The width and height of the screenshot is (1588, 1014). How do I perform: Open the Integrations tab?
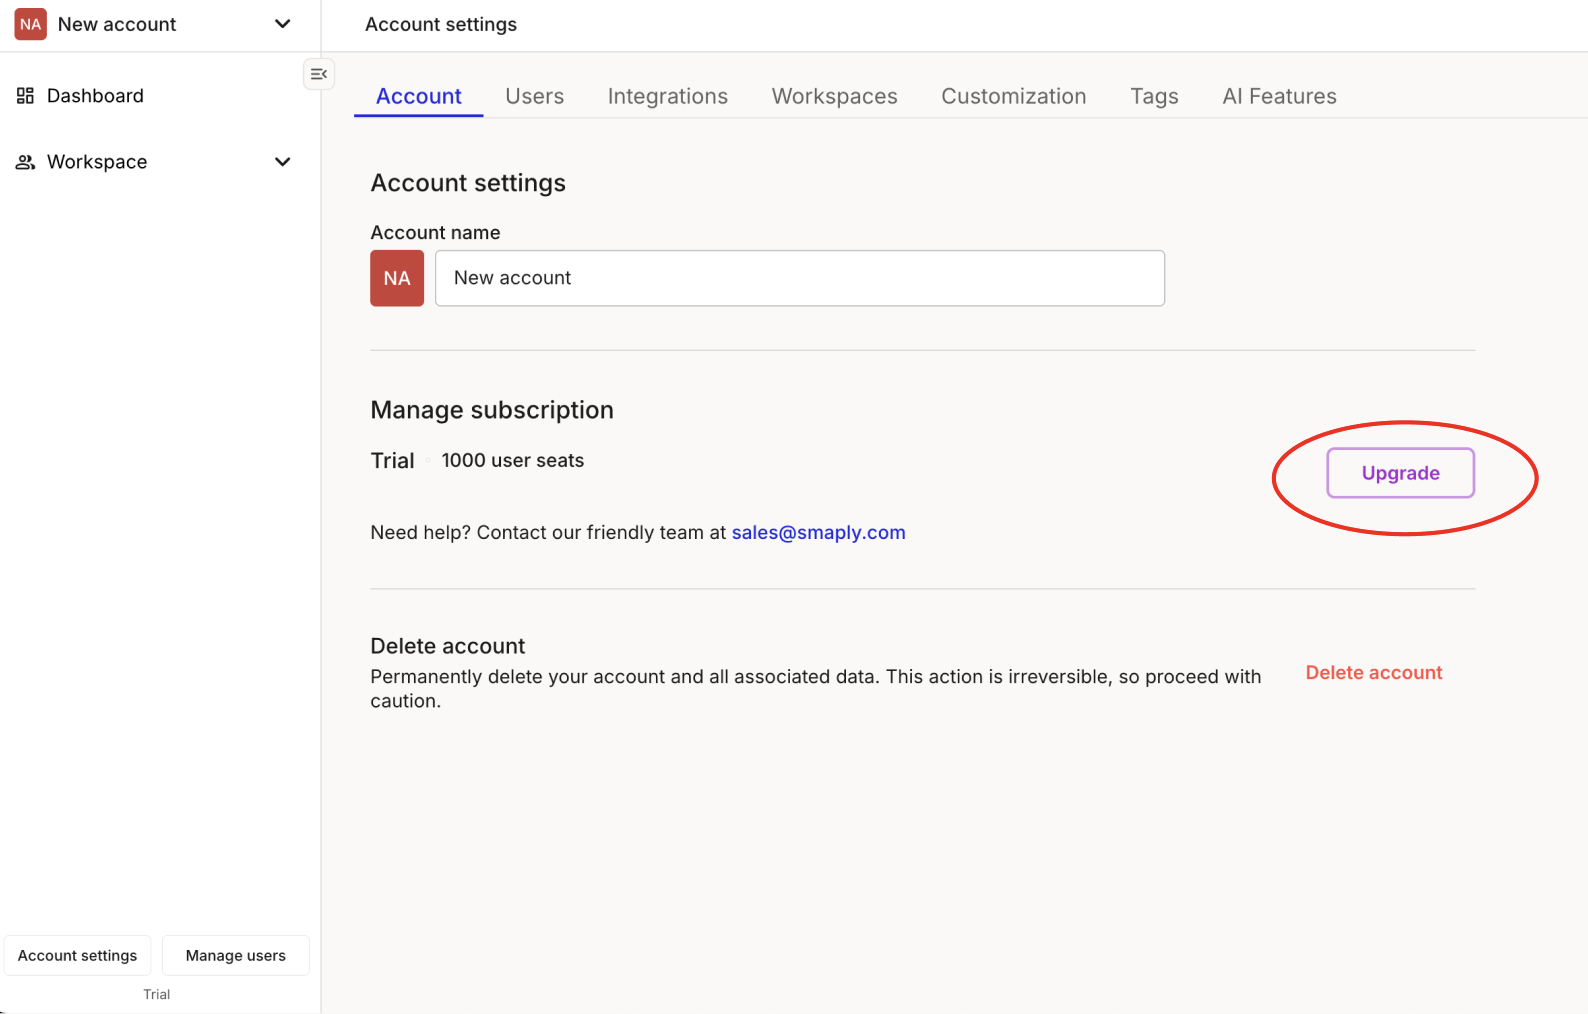(x=667, y=96)
